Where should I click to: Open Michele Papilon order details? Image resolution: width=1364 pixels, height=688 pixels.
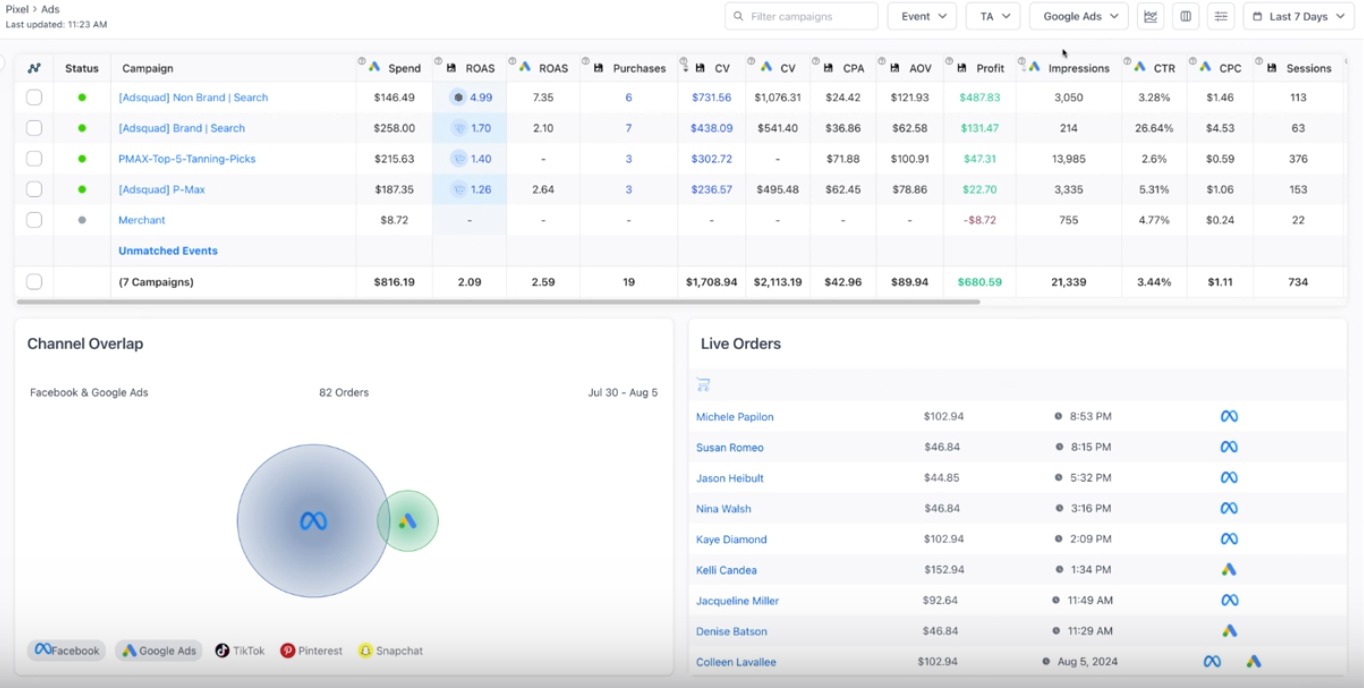[x=735, y=416]
